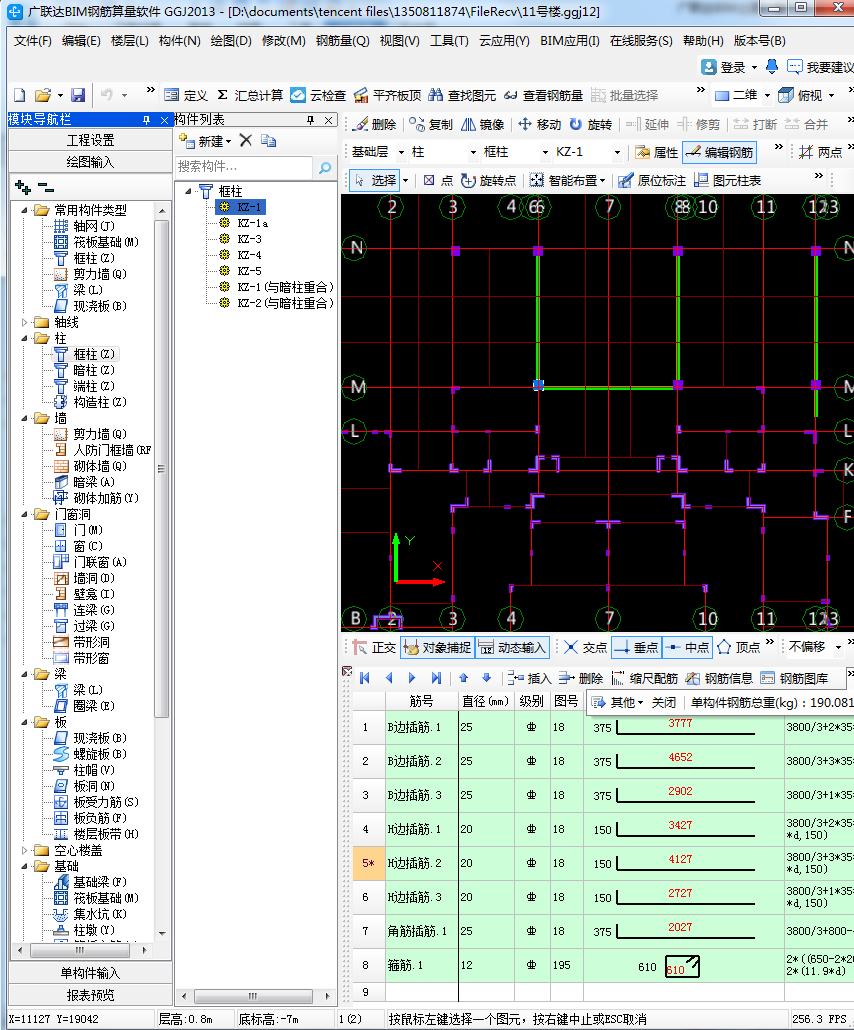
Task: Select KZ-5 in component tree
Action: [250, 271]
